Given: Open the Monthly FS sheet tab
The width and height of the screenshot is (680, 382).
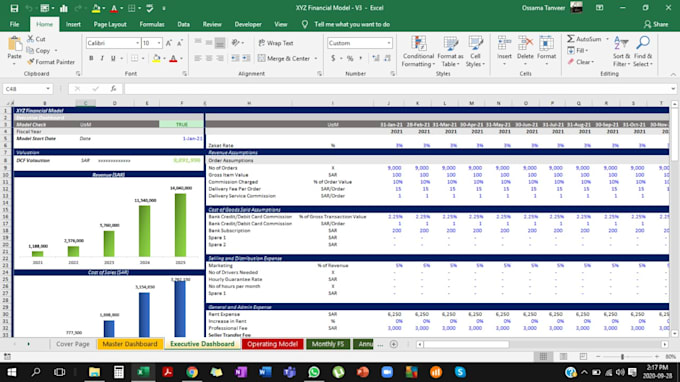Looking at the screenshot, I should pos(328,344).
